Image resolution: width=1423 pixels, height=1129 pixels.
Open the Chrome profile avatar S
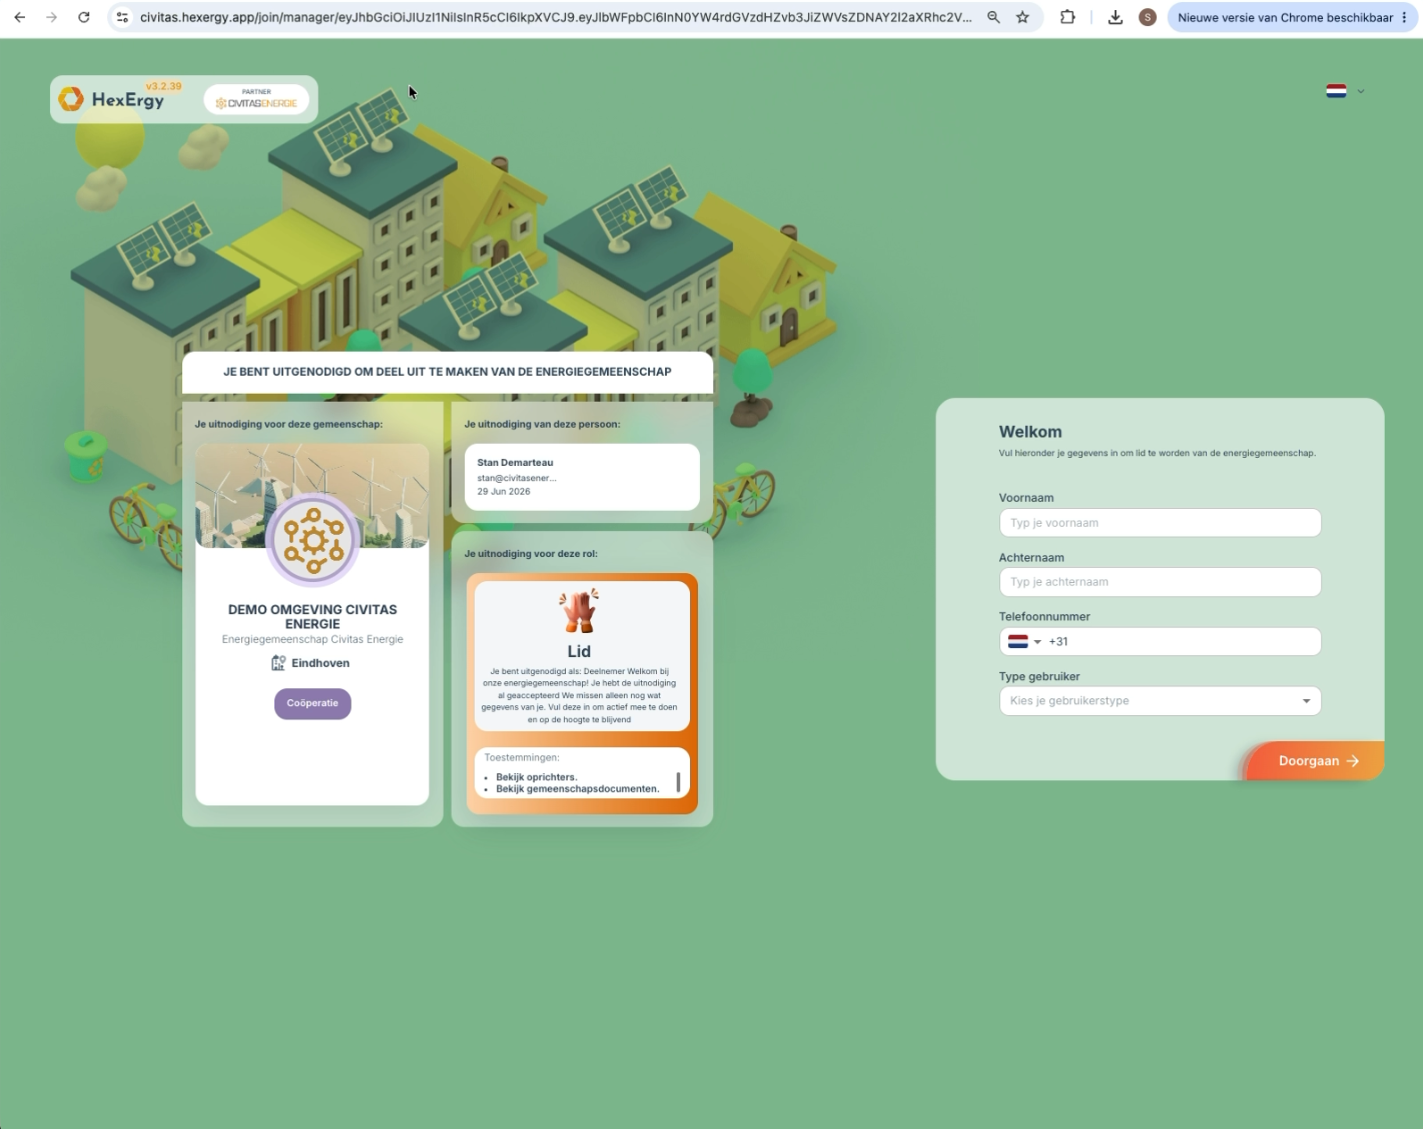tap(1147, 17)
